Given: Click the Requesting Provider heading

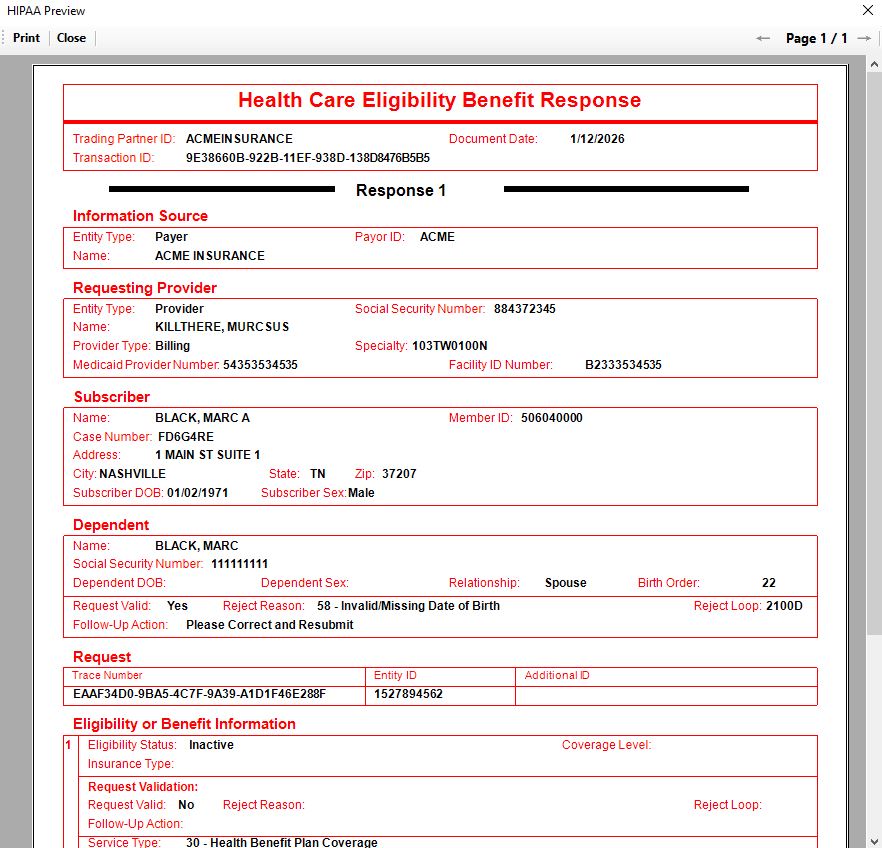Looking at the screenshot, I should pos(145,288).
